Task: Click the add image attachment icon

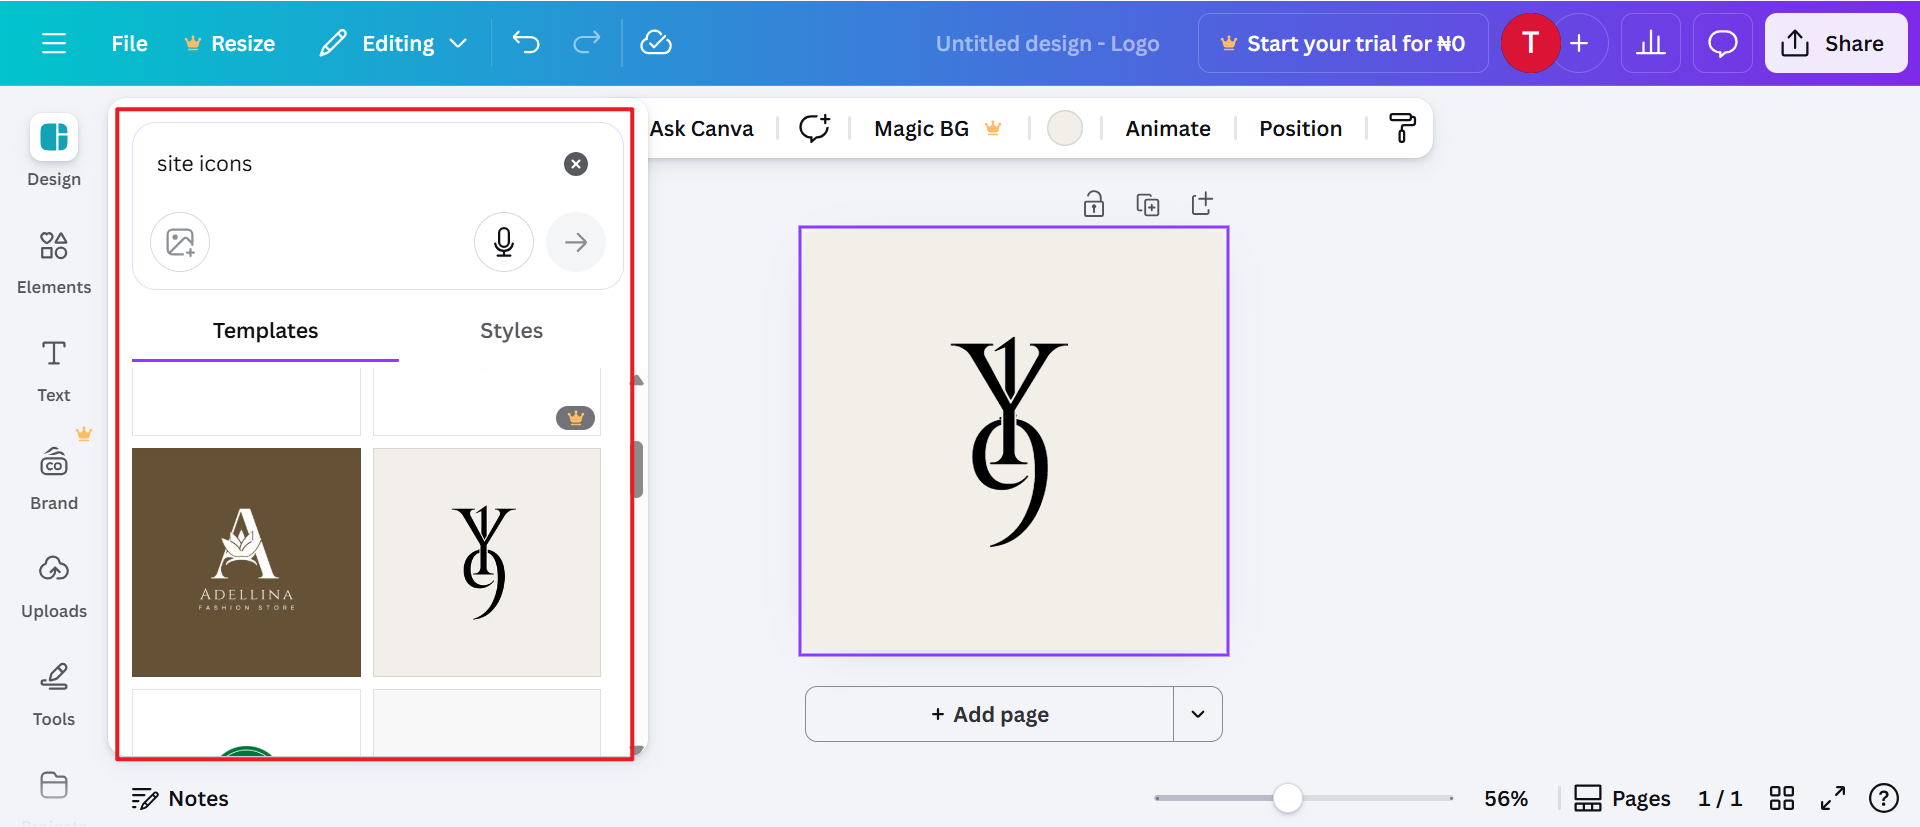Action: click(x=180, y=242)
